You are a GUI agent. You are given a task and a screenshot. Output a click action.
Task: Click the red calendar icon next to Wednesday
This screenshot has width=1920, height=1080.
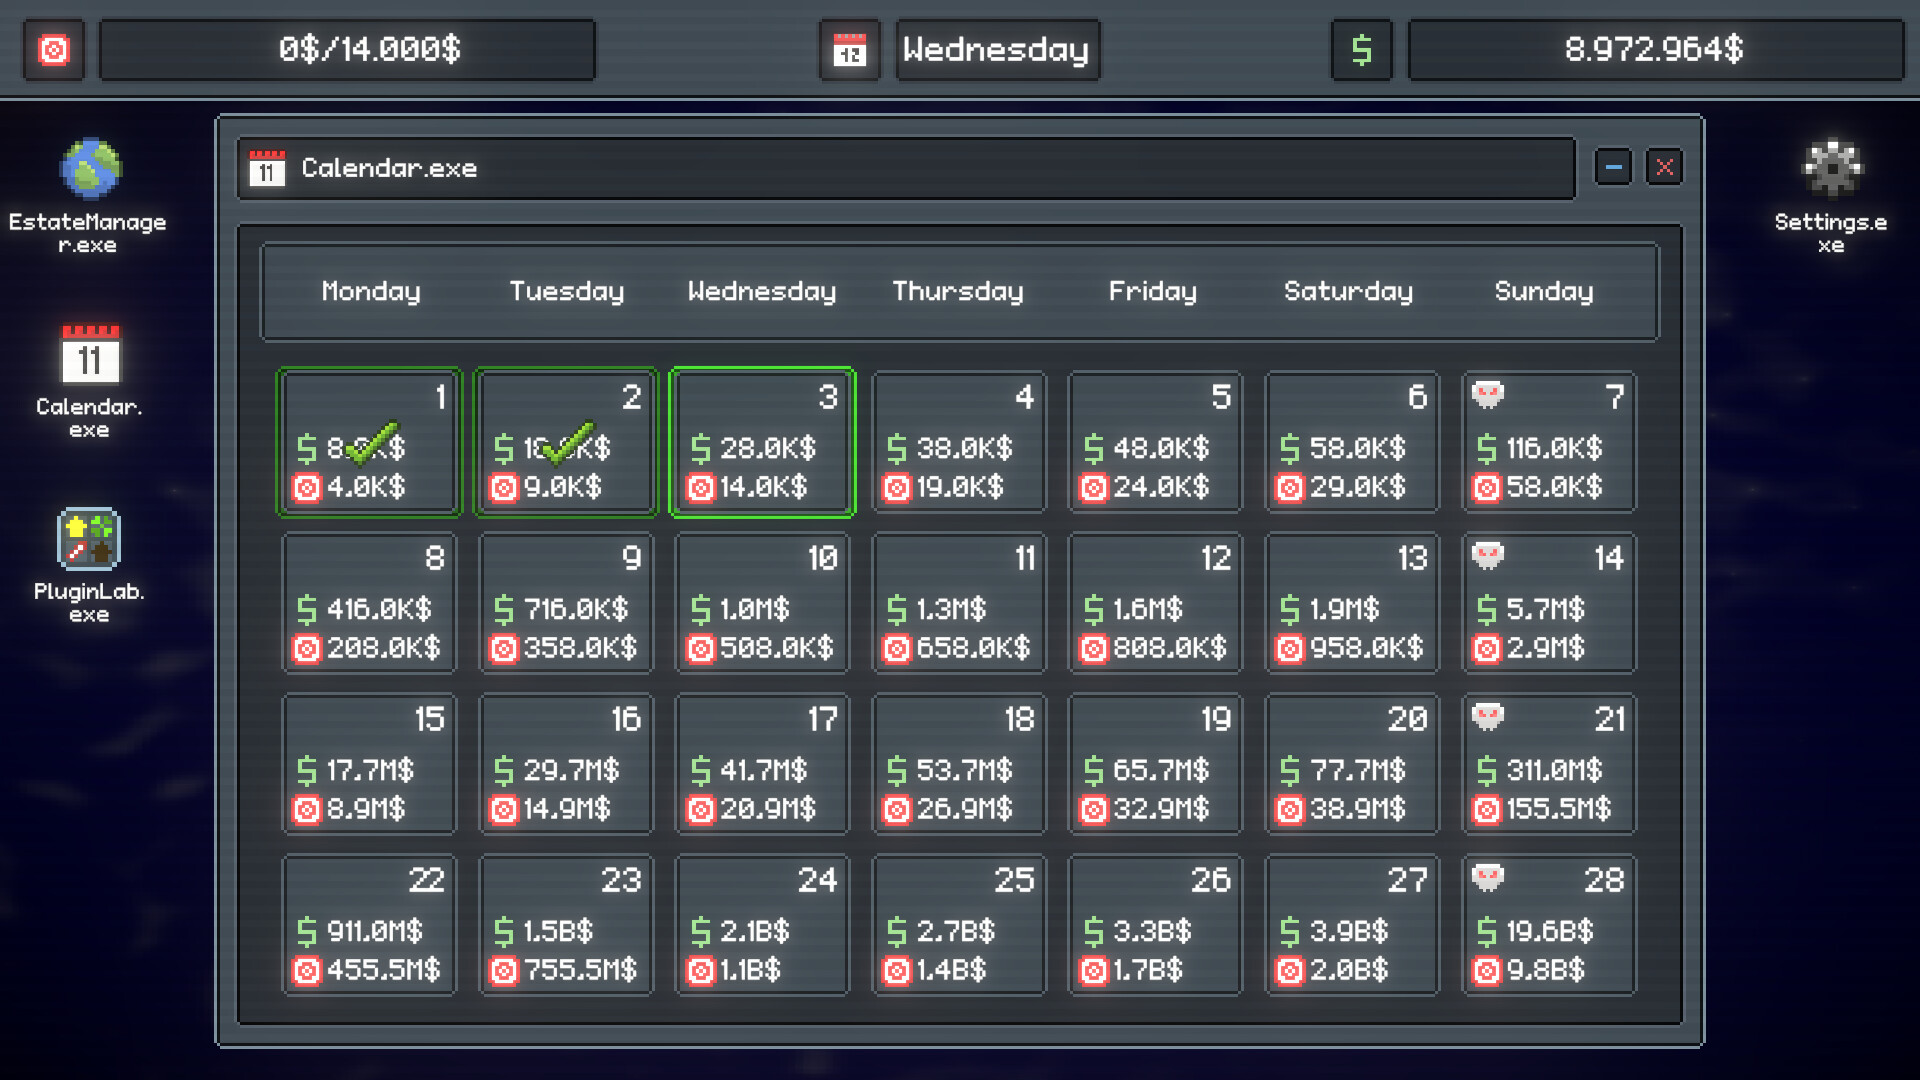[x=849, y=50]
